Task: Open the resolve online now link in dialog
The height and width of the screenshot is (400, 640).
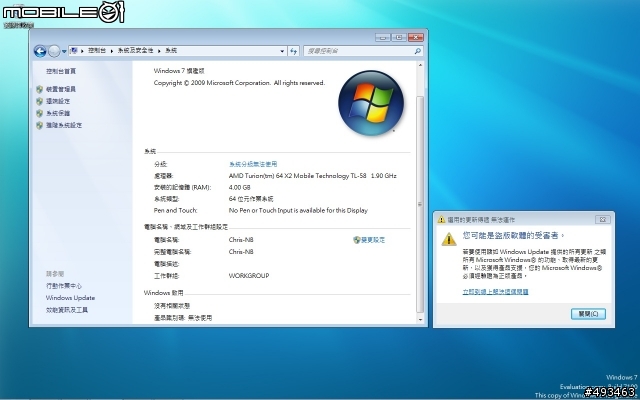Action: click(496, 292)
